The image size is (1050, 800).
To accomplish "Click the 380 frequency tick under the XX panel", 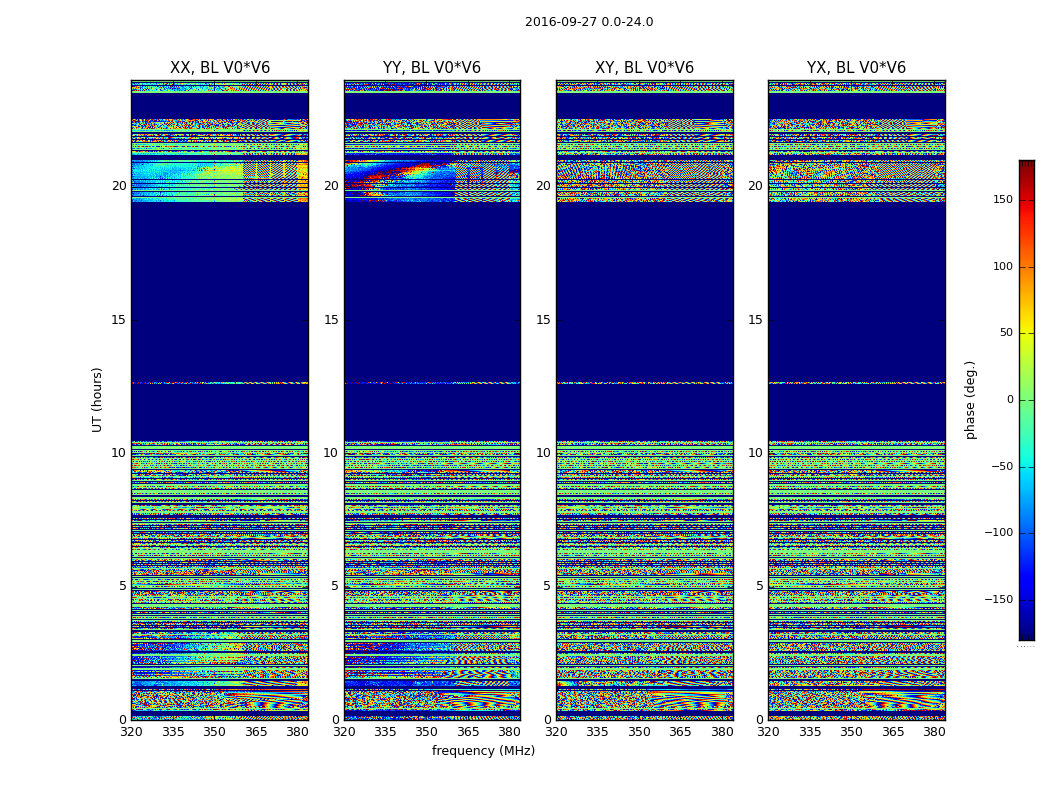I will (297, 732).
